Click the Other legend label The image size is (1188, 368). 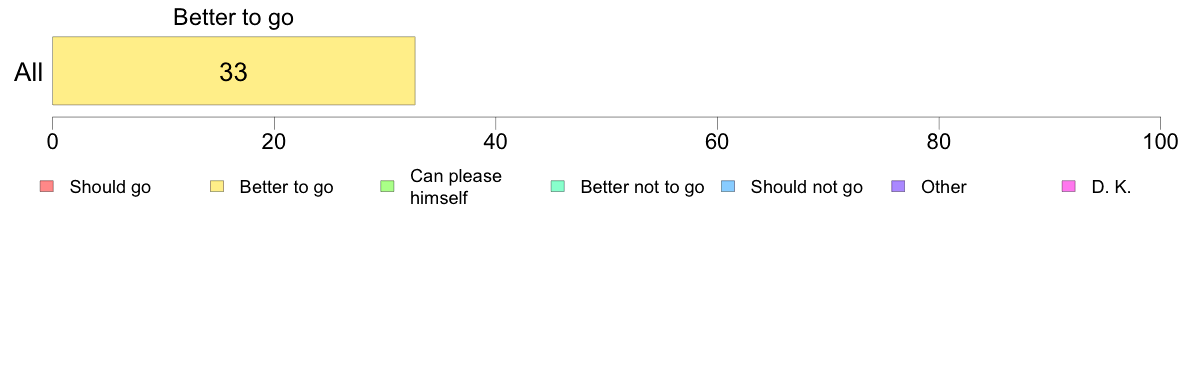tap(944, 187)
